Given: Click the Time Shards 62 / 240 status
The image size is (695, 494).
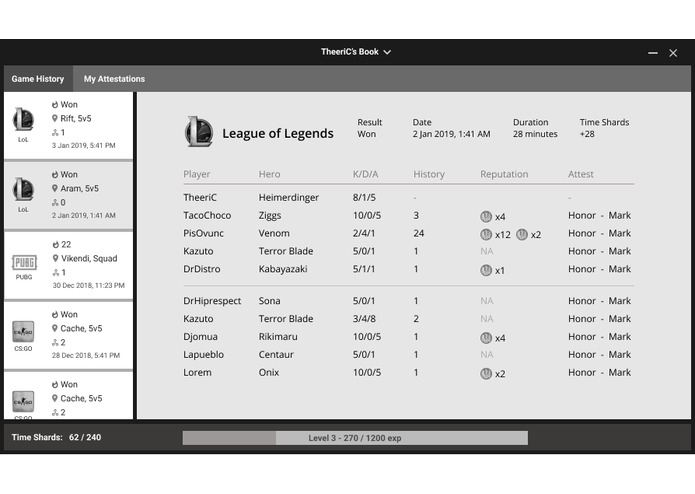Looking at the screenshot, I should pos(56,437).
